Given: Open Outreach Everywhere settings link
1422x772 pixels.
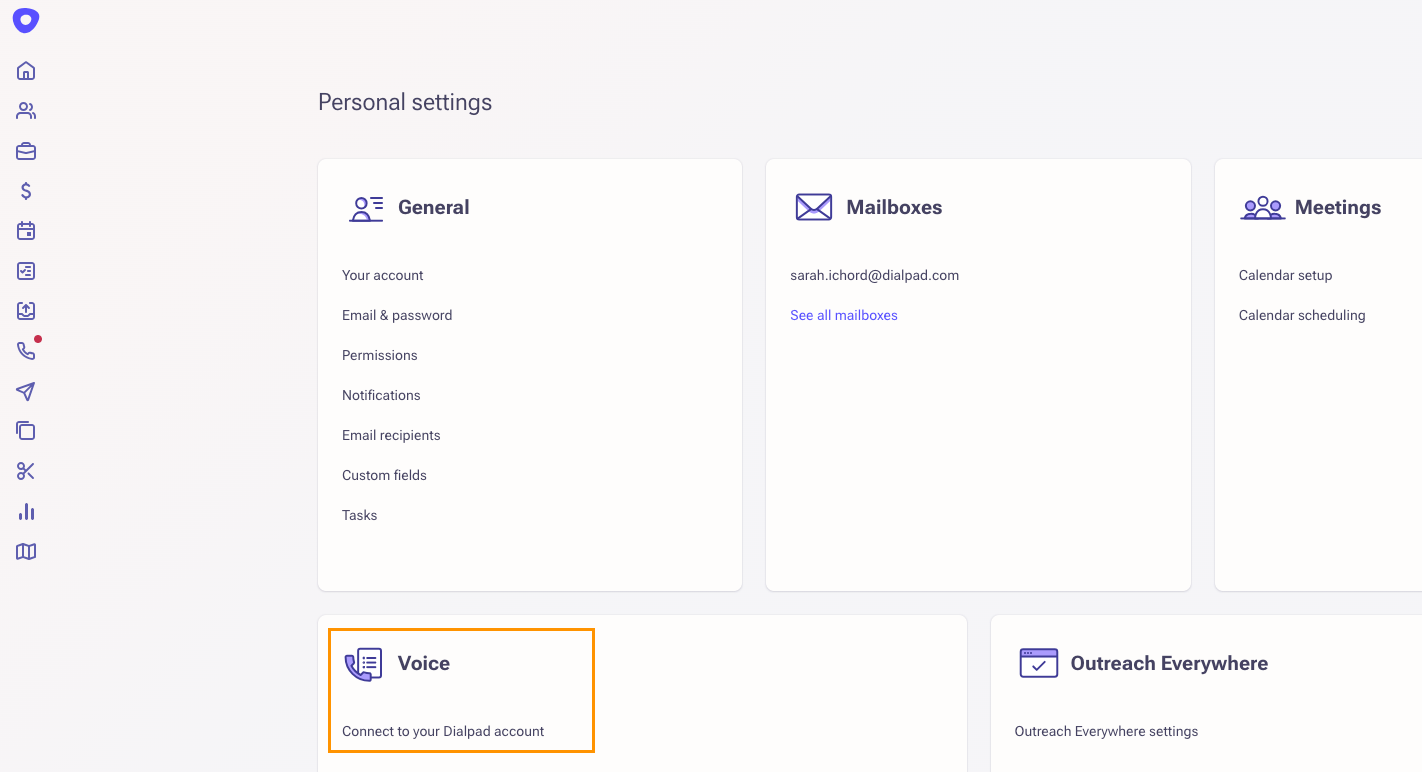Looking at the screenshot, I should click(x=1106, y=731).
